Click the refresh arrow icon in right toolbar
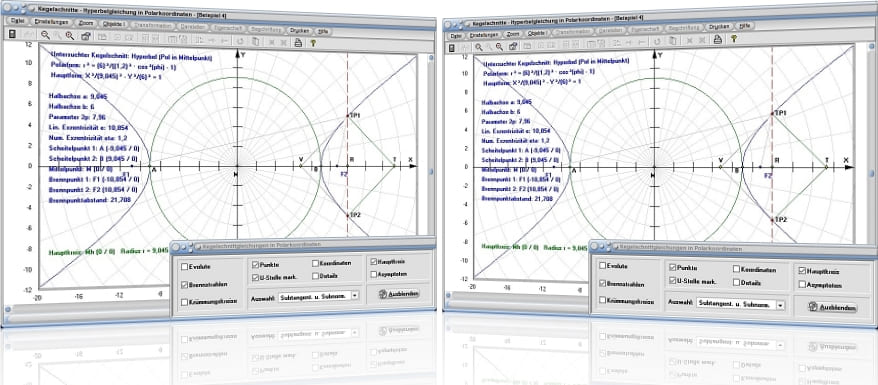Viewport: 878px width, 385px height. pos(658,41)
